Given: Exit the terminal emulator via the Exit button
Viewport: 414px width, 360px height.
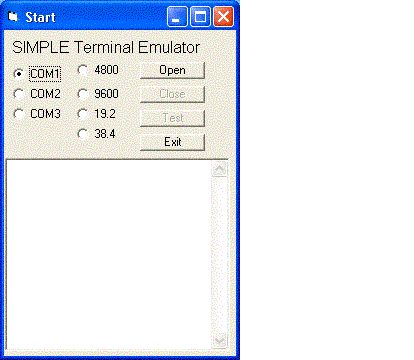Looking at the screenshot, I should coord(172,142).
